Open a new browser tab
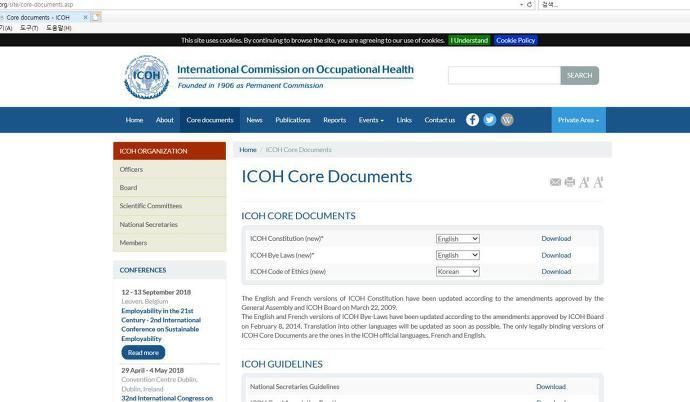This screenshot has height=402, width=690. [x=96, y=17]
